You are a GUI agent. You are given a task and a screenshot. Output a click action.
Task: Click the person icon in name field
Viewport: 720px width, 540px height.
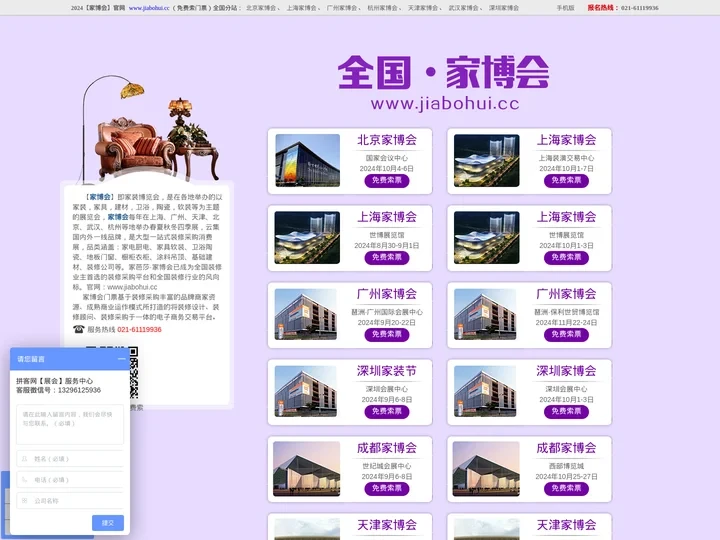pos(23,459)
